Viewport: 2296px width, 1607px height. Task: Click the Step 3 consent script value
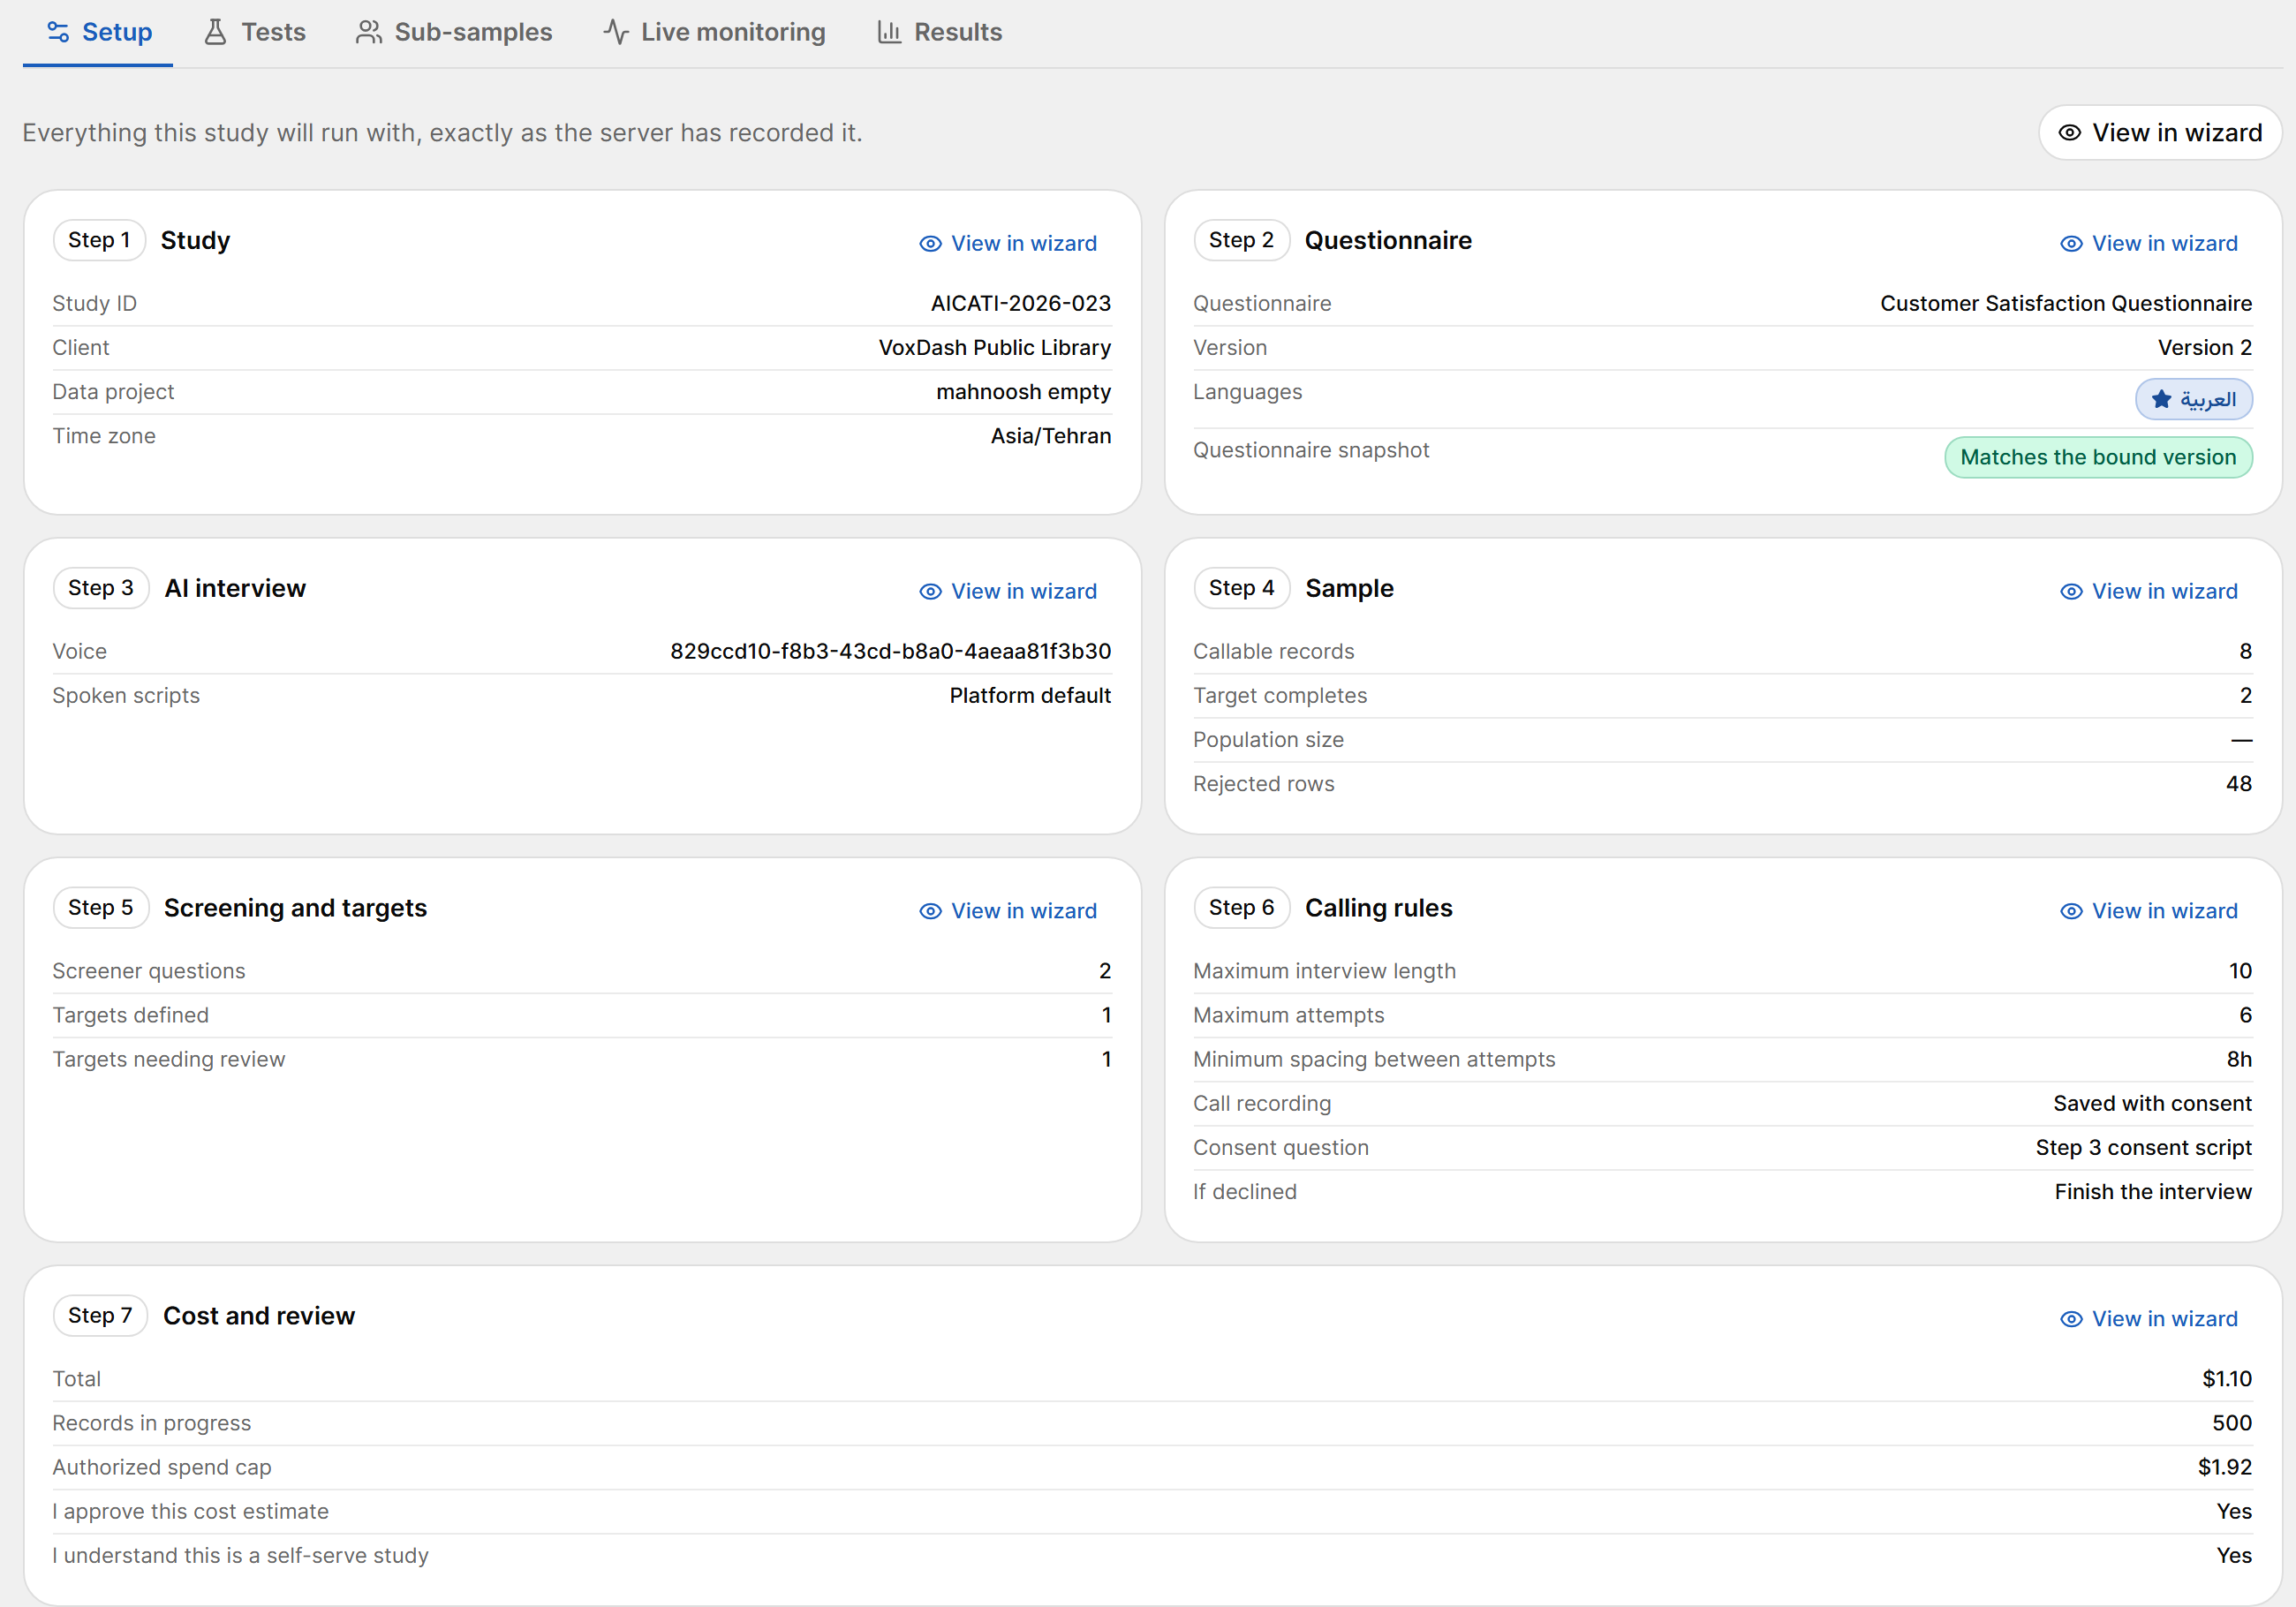click(2144, 1148)
